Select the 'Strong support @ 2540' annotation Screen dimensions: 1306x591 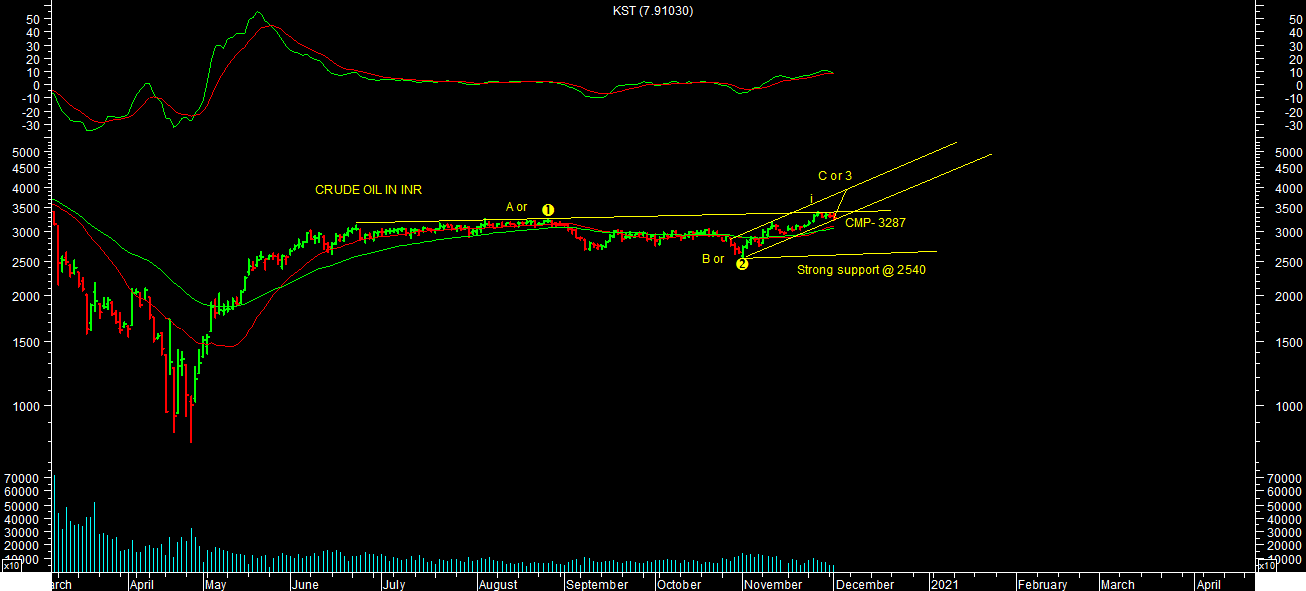pyautogui.click(x=861, y=270)
